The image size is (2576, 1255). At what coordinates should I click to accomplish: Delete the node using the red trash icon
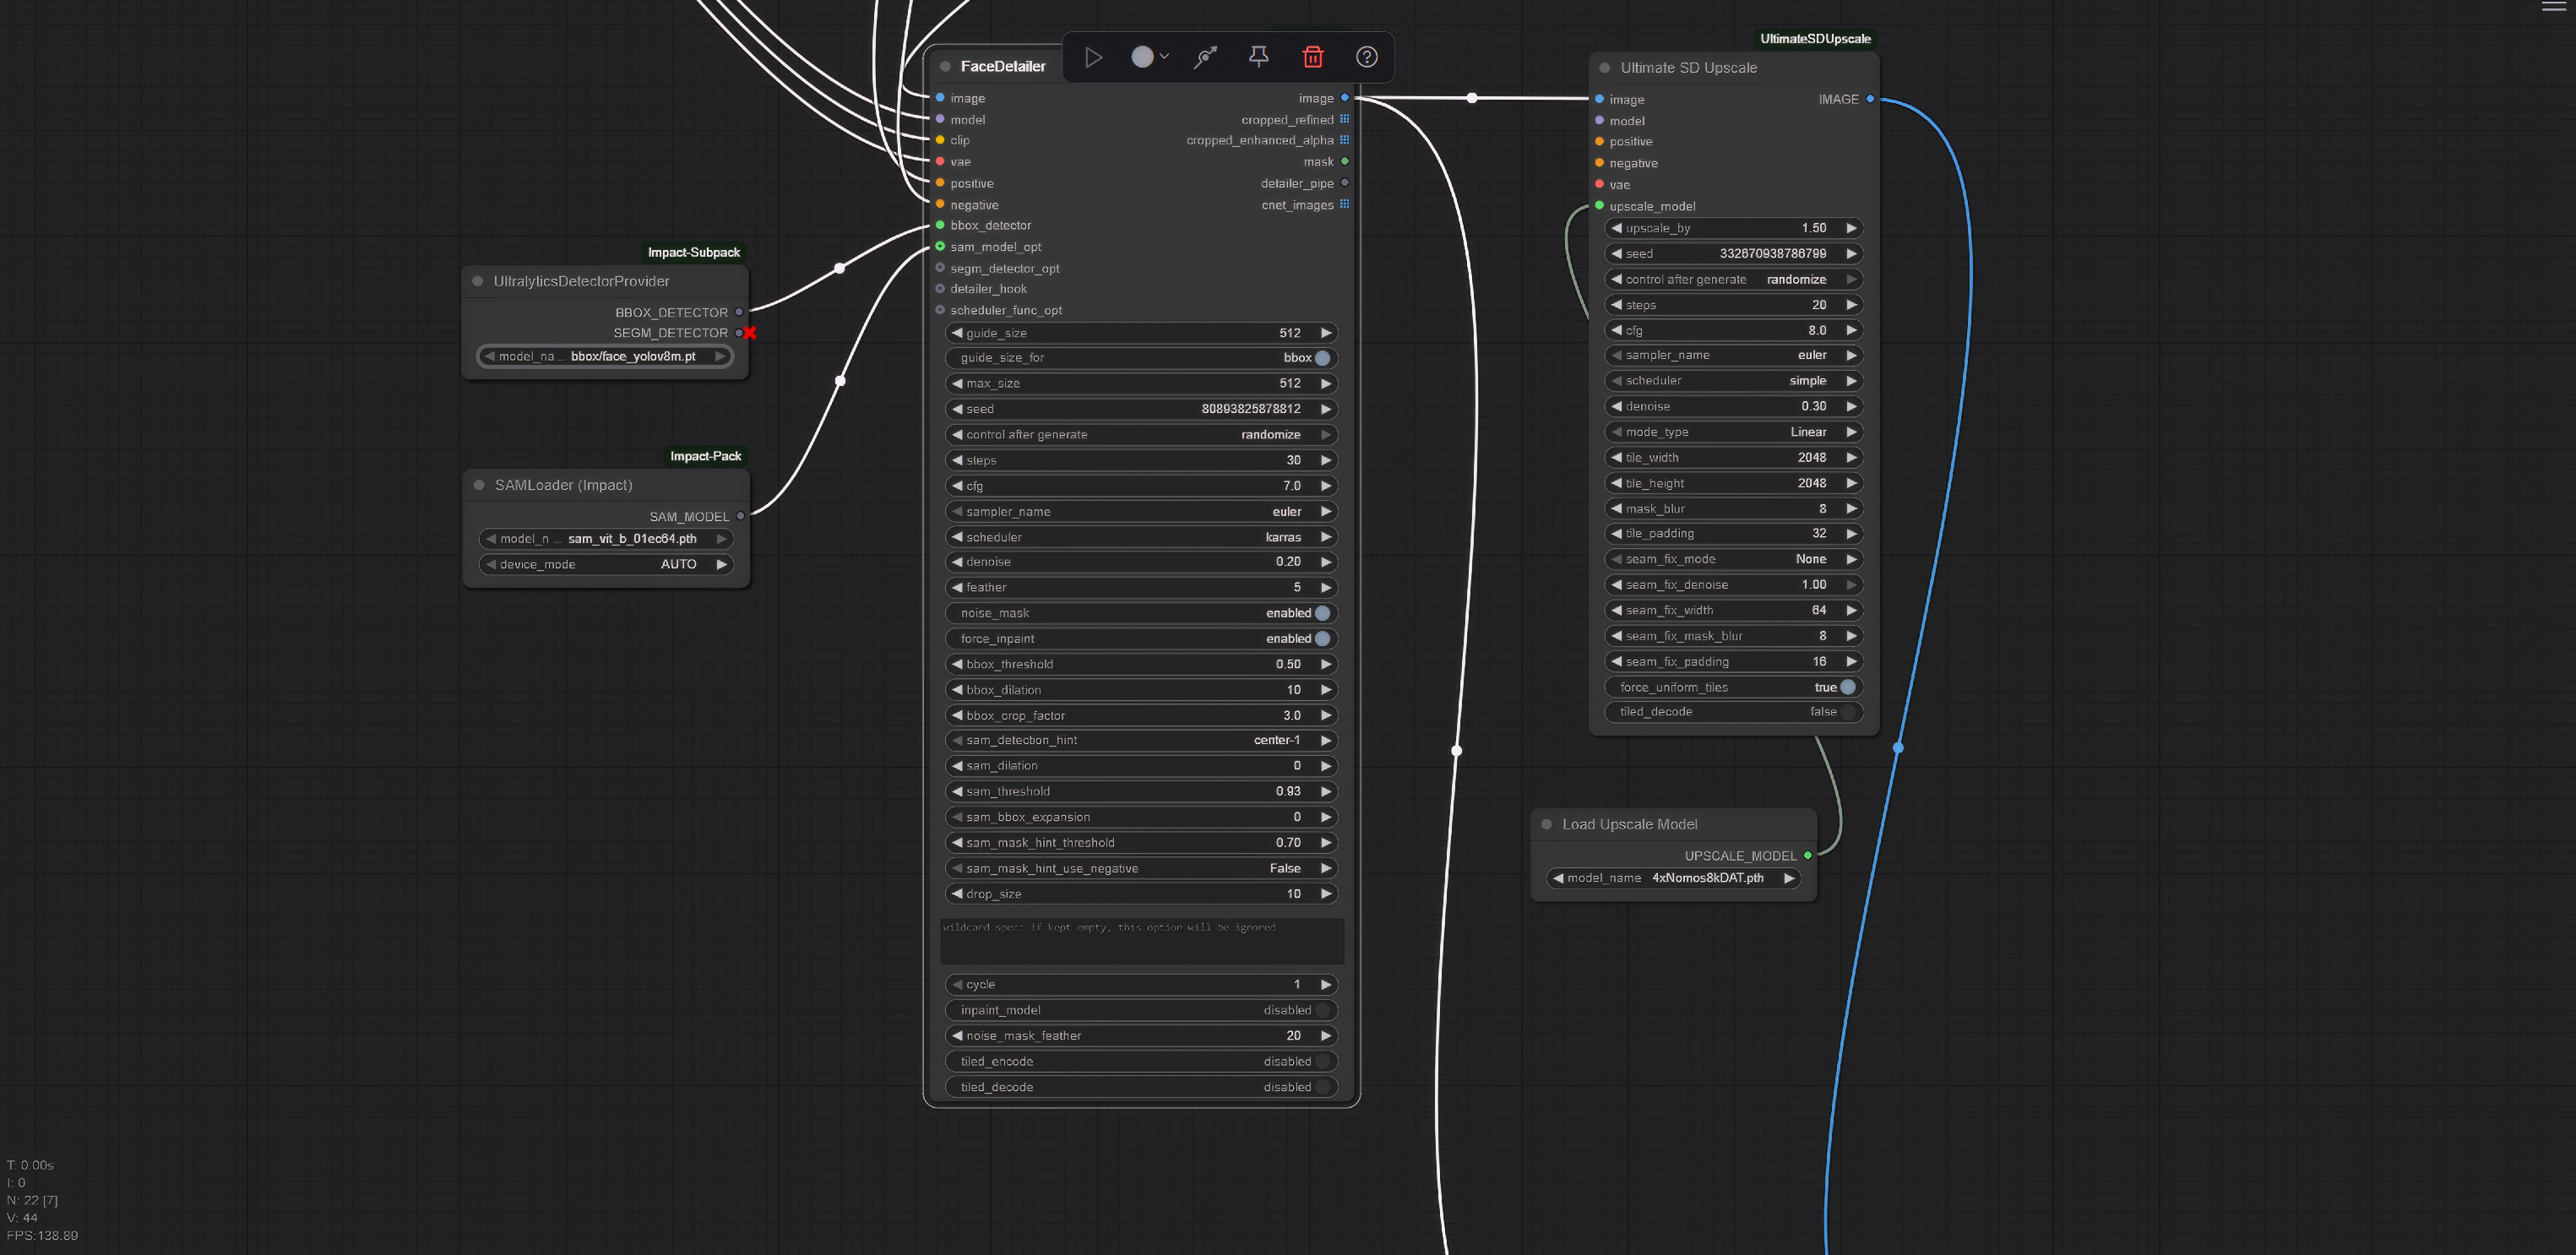coord(1313,57)
